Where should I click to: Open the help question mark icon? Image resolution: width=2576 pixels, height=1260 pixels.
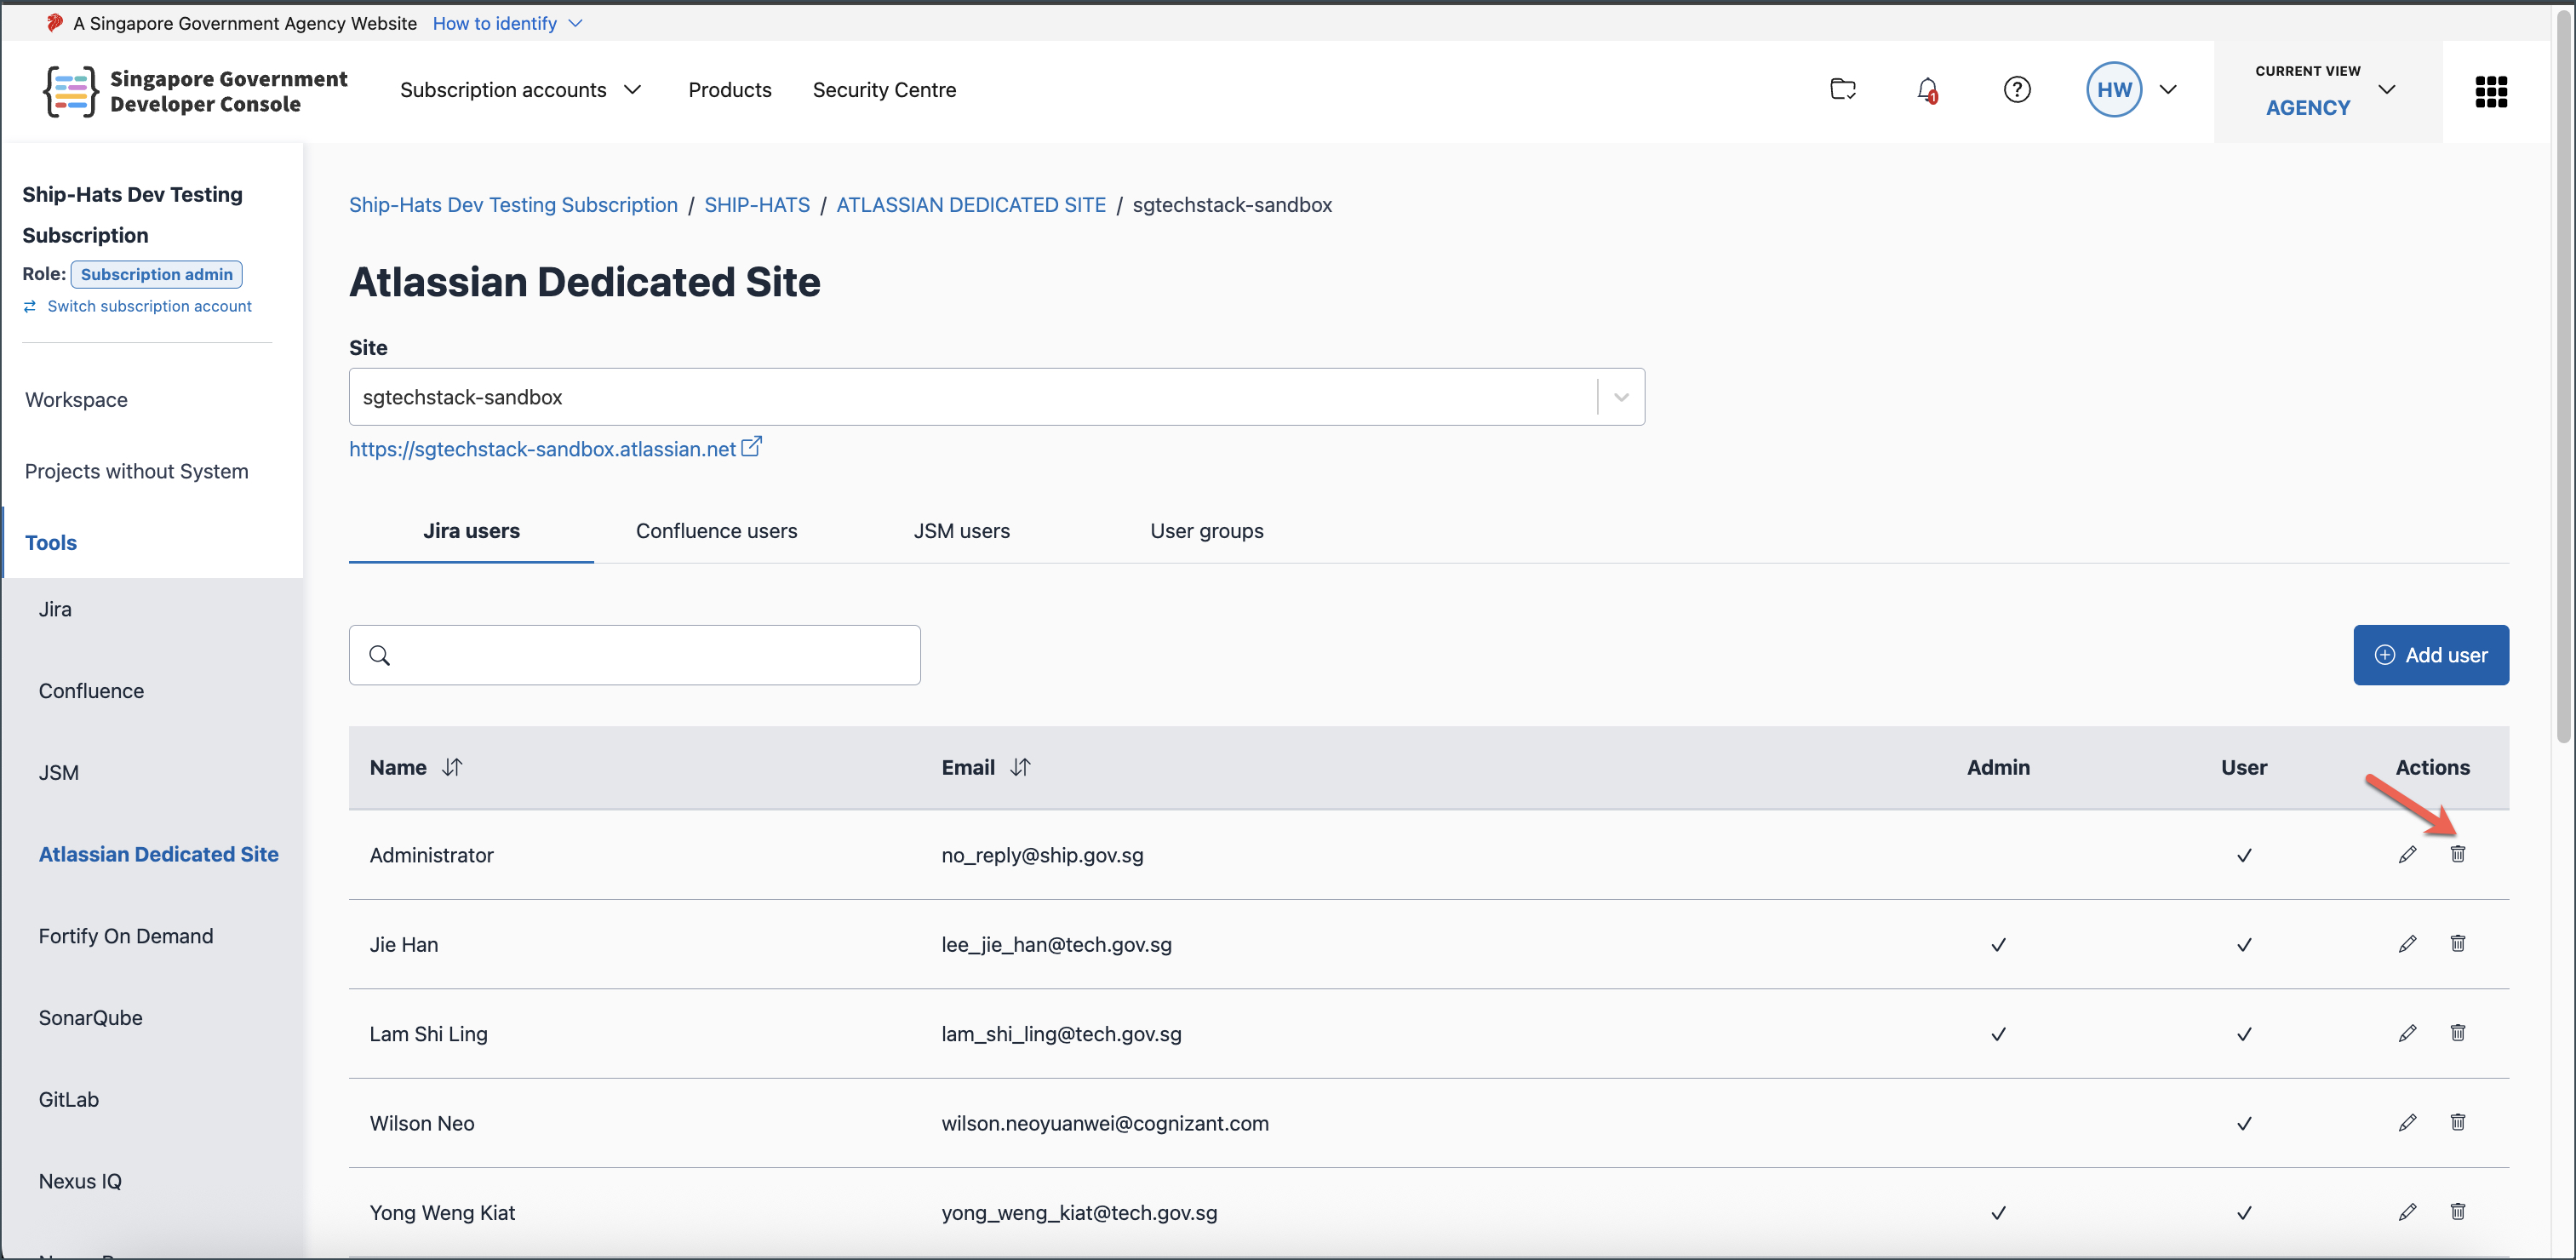pyautogui.click(x=2017, y=90)
